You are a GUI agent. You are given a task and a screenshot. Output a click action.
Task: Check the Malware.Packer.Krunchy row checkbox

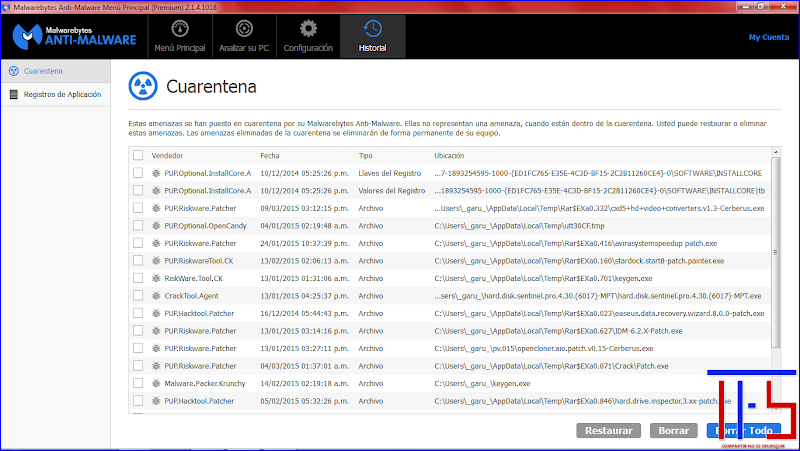click(138, 383)
